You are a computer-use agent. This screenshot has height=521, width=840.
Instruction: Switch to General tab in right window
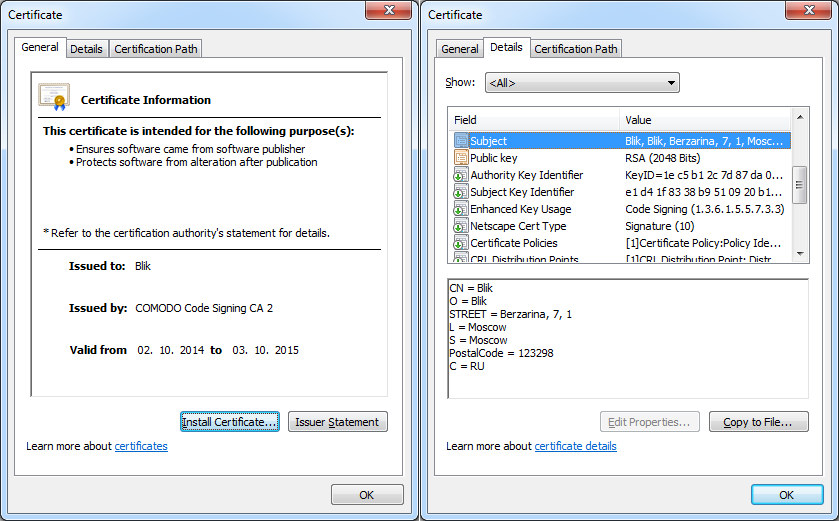click(460, 49)
